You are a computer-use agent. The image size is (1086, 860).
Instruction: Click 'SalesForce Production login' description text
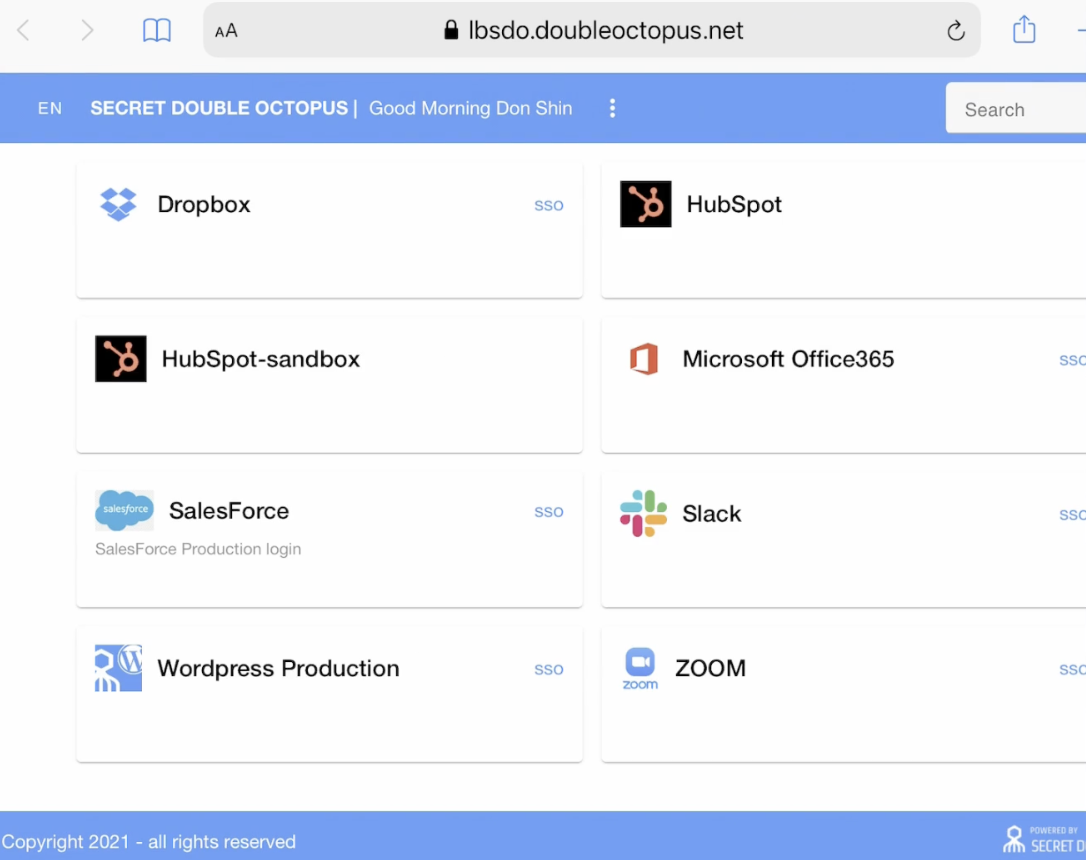click(198, 549)
